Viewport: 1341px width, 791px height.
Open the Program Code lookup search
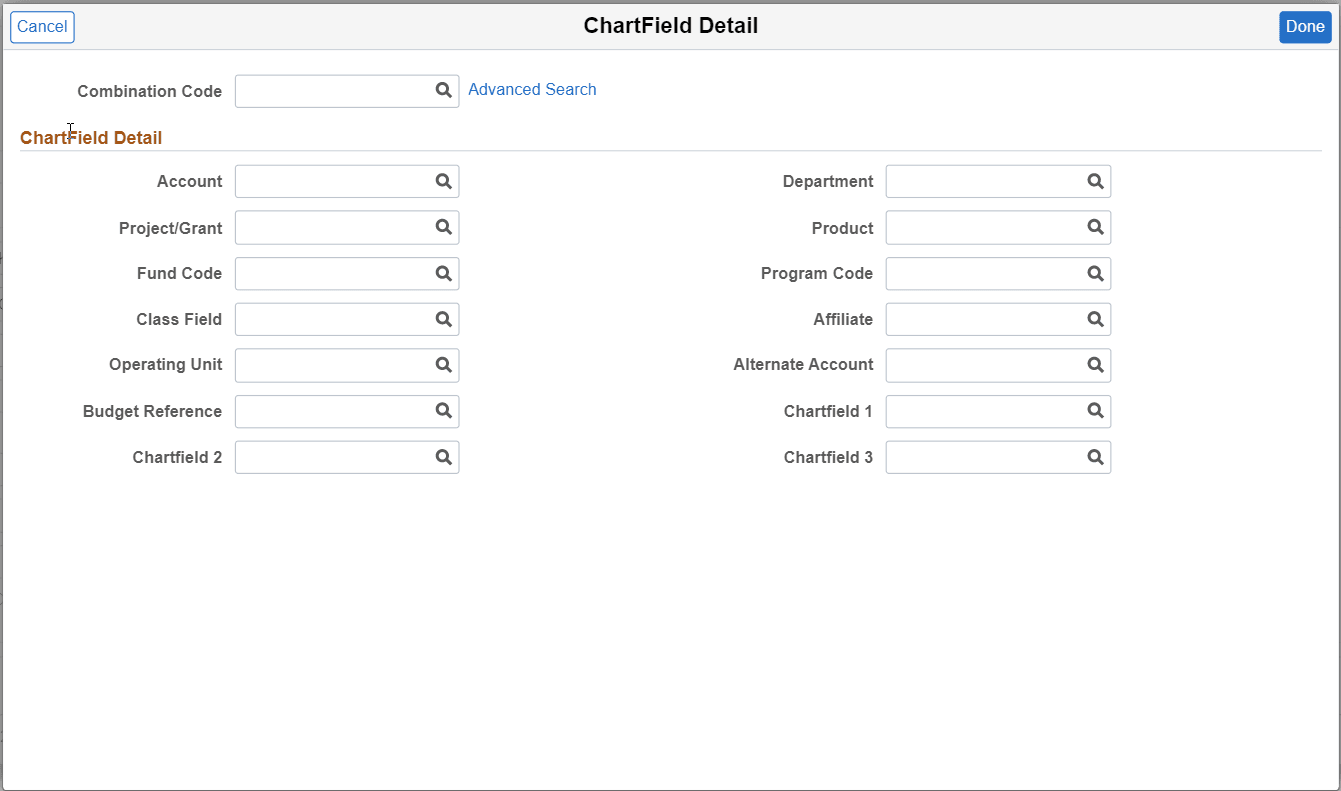(1095, 273)
